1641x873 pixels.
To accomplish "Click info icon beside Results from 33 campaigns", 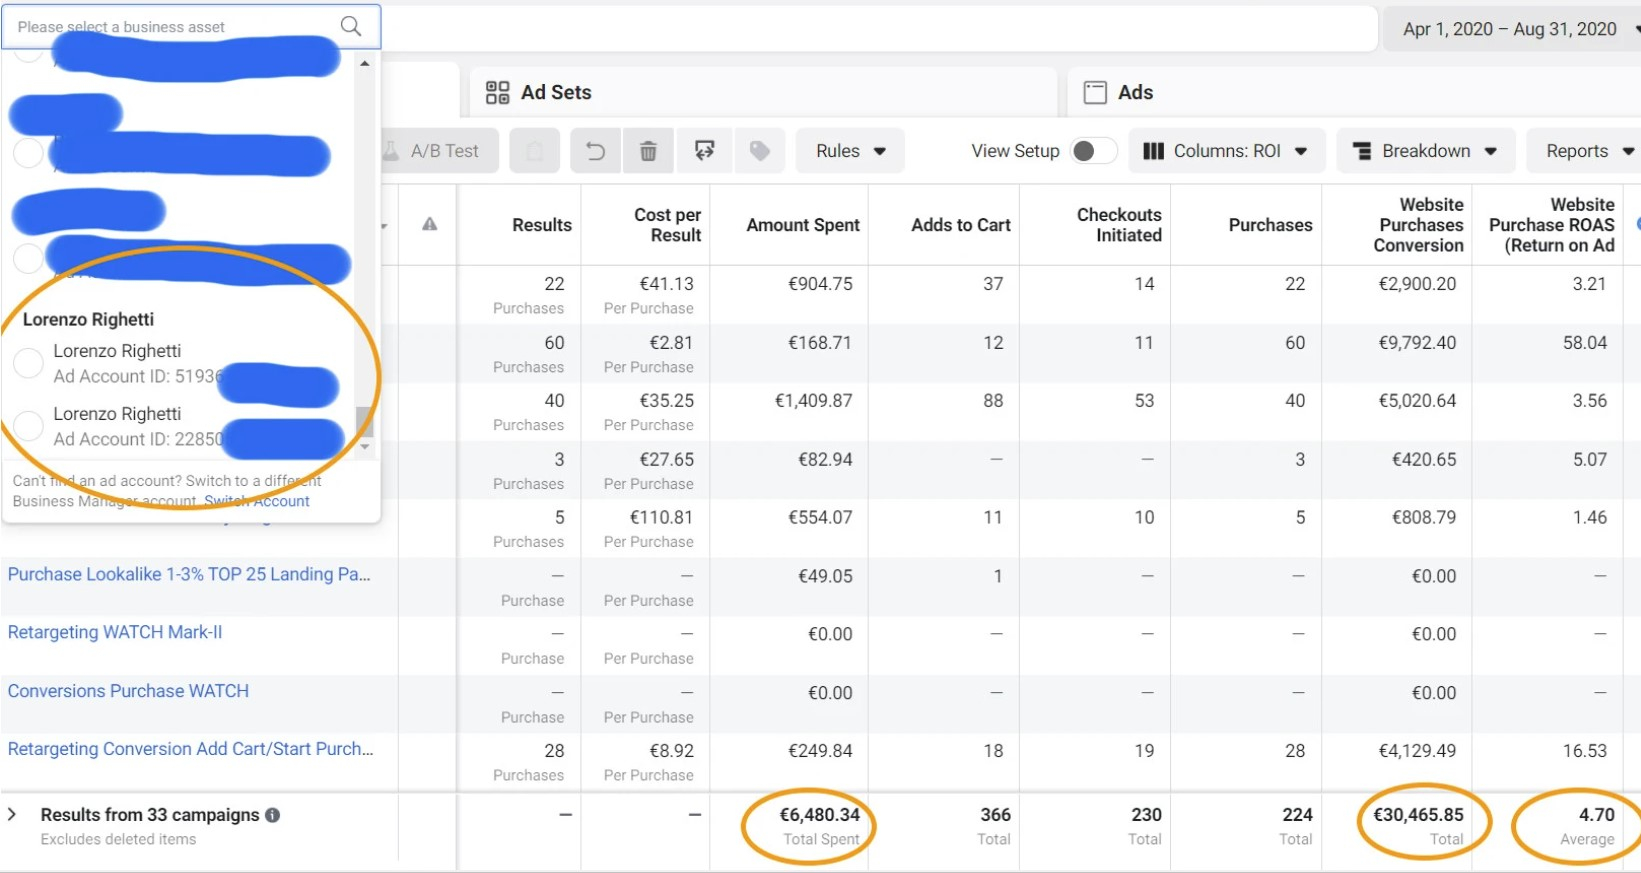I will (272, 815).
